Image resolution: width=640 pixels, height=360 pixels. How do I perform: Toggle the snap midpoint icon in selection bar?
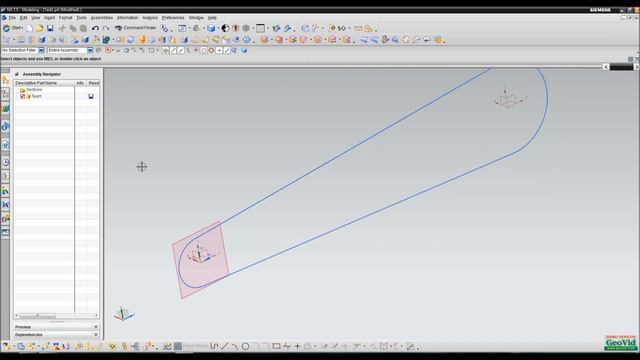(181, 51)
